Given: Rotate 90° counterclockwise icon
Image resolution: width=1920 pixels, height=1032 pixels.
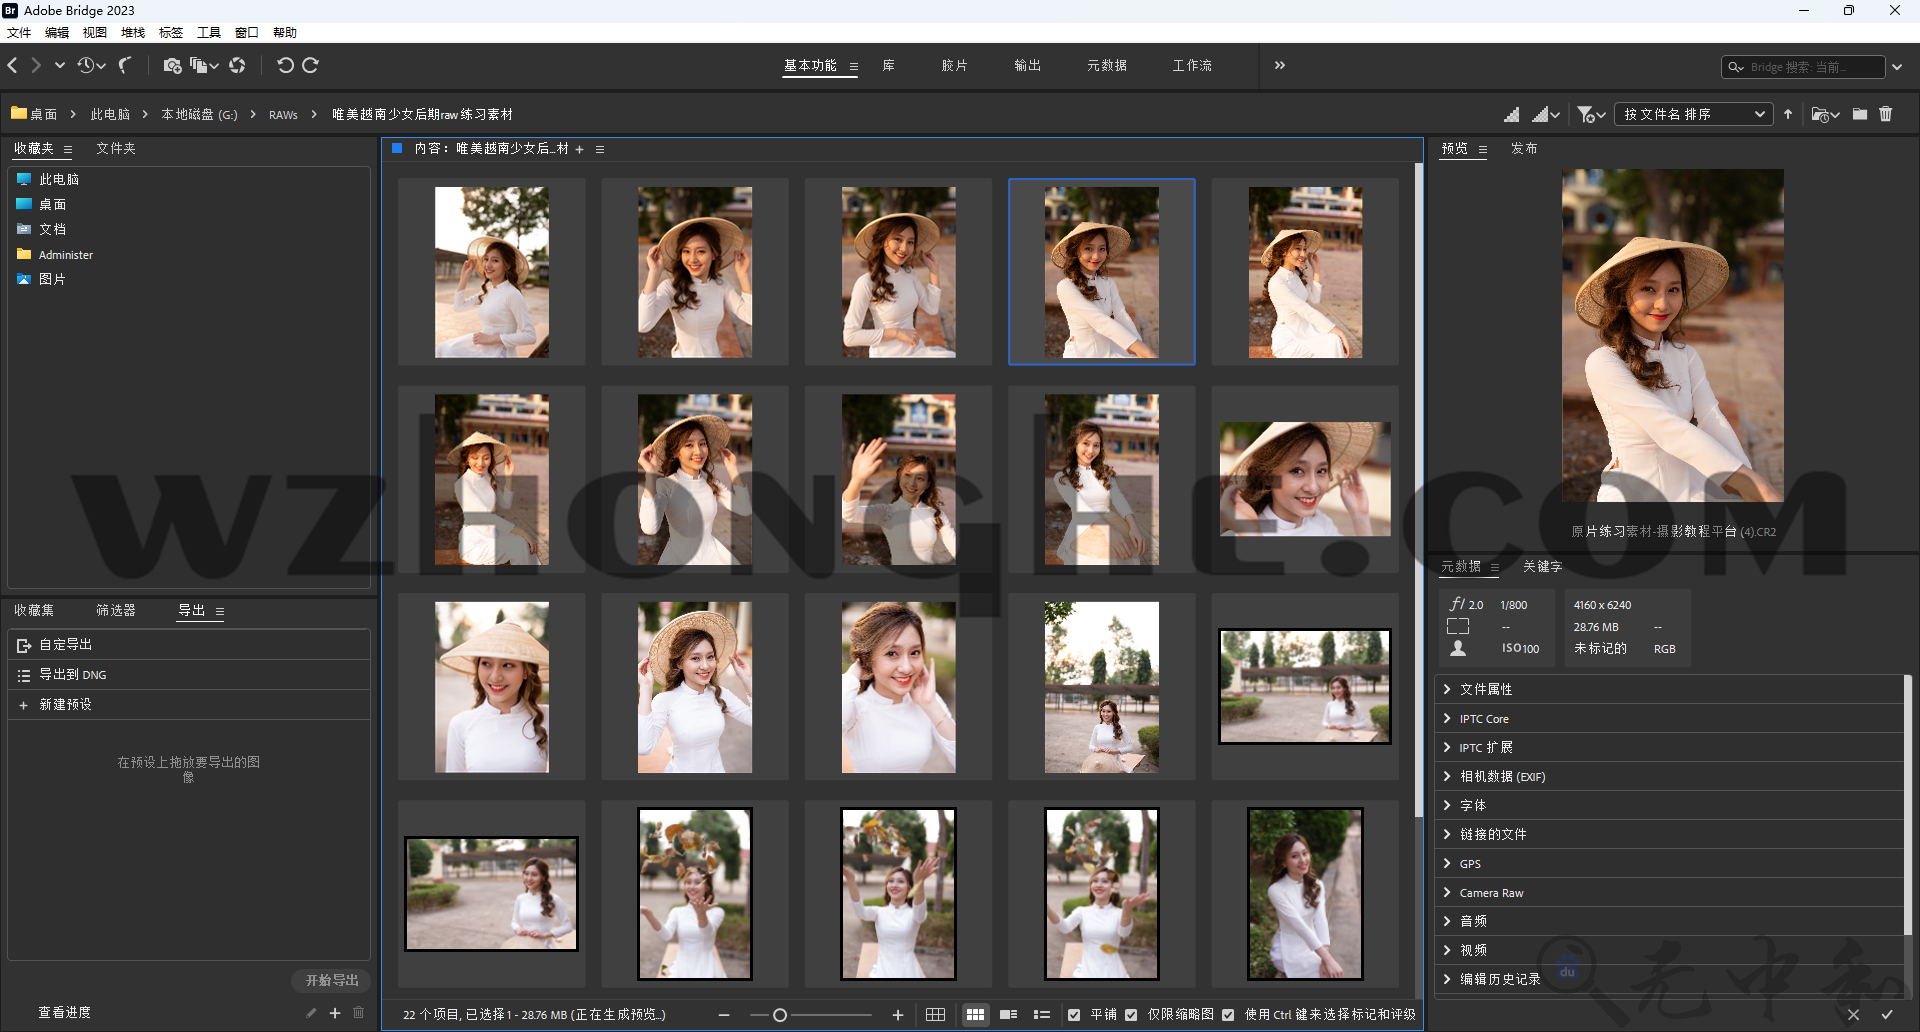Looking at the screenshot, I should click(x=285, y=66).
